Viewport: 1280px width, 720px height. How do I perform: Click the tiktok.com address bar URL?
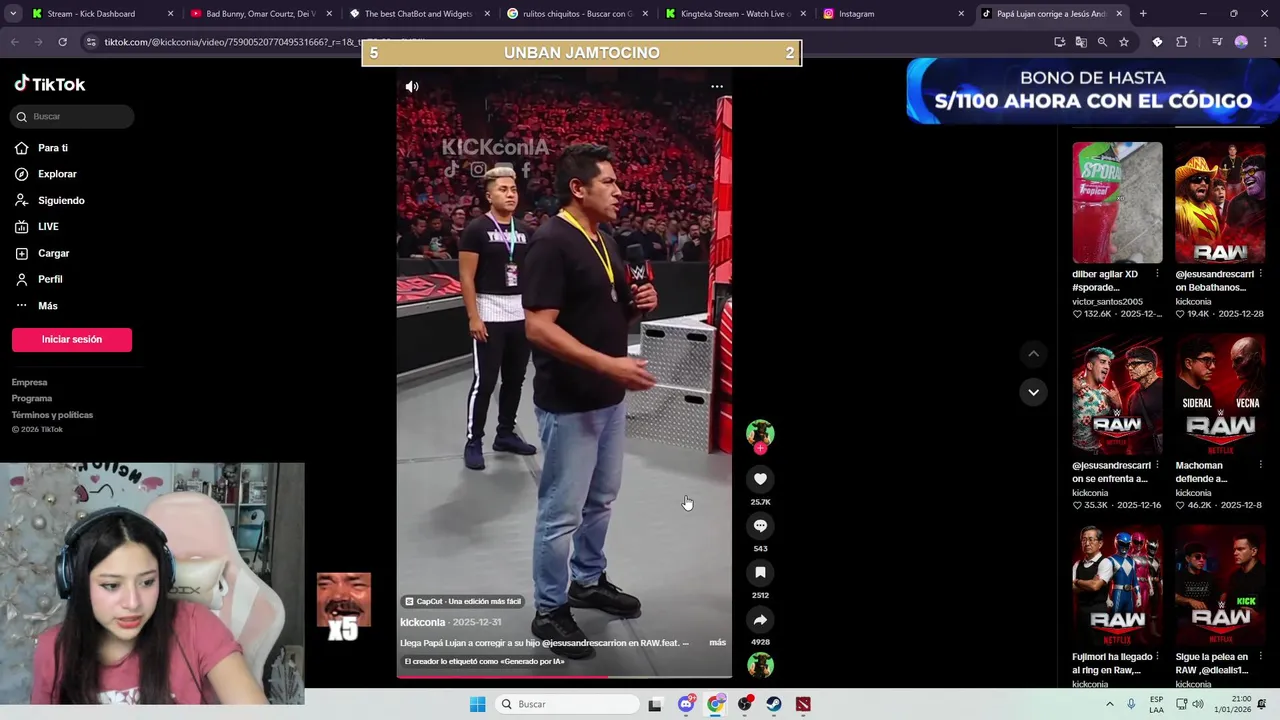point(265,42)
